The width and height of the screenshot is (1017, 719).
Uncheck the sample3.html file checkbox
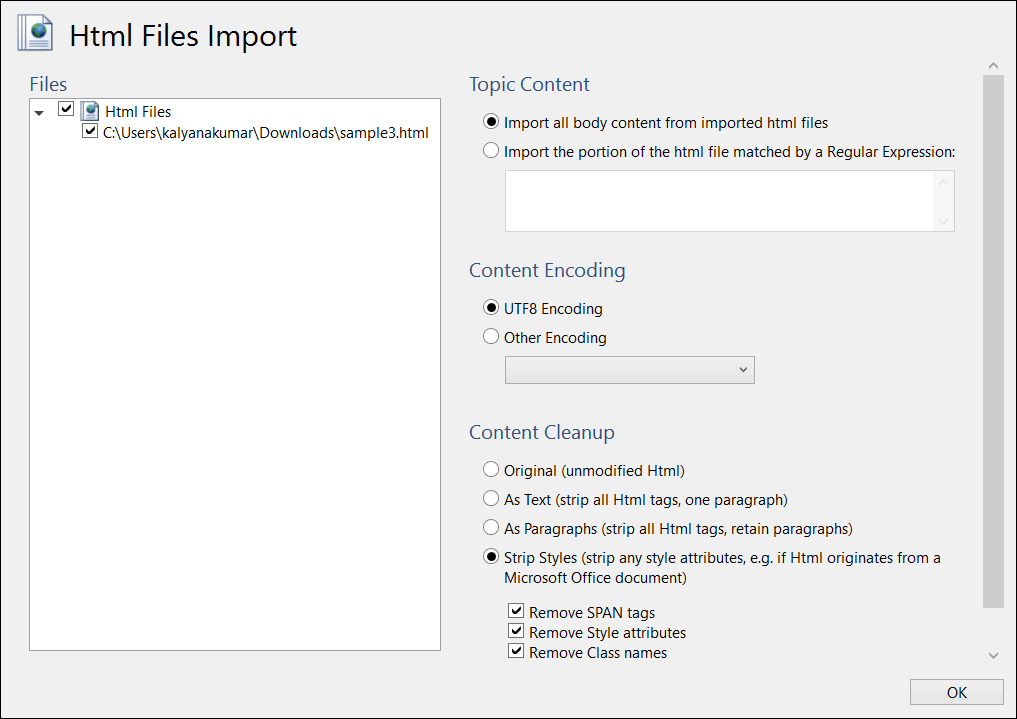pyautogui.click(x=90, y=131)
